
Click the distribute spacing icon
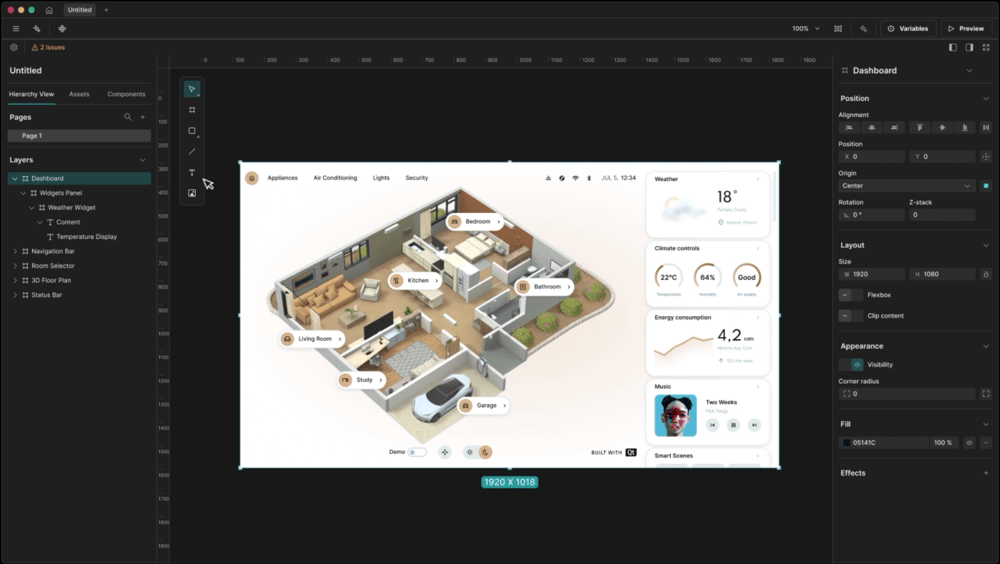[986, 128]
